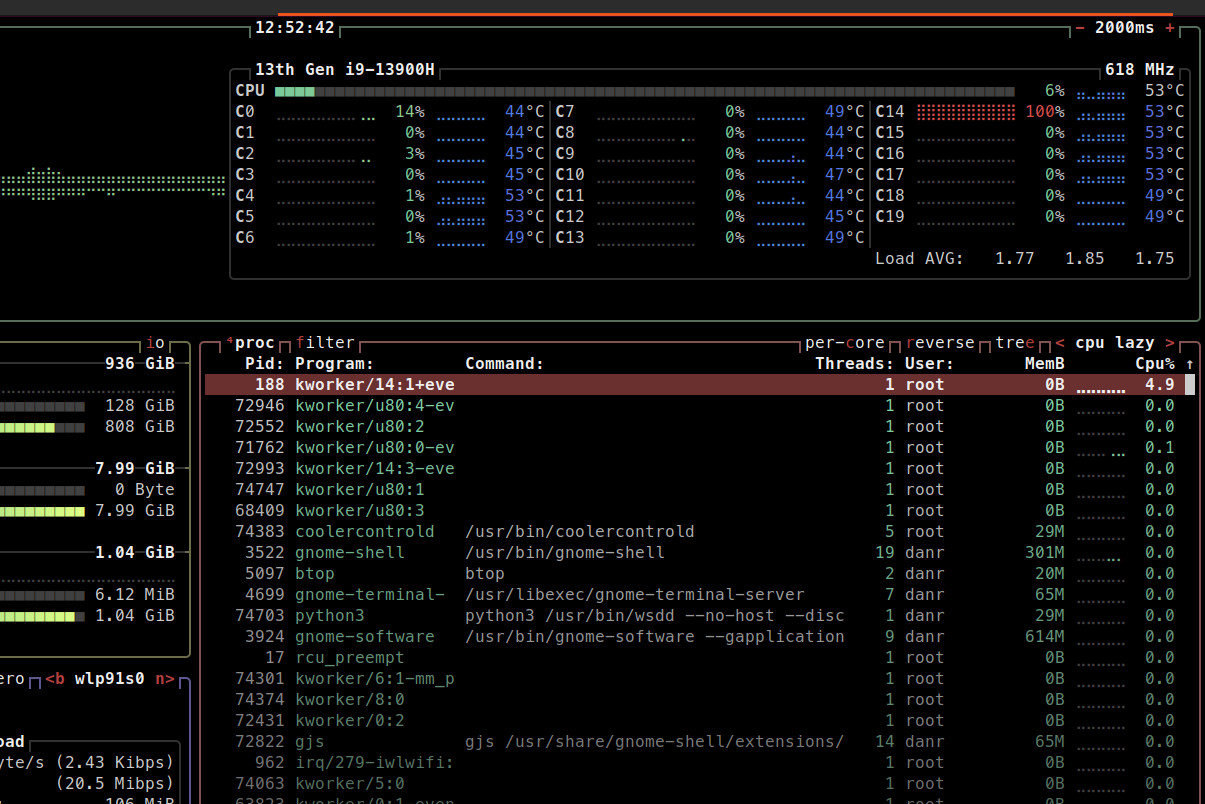Select next network interface with n
The image size is (1205, 804).
tap(165, 679)
